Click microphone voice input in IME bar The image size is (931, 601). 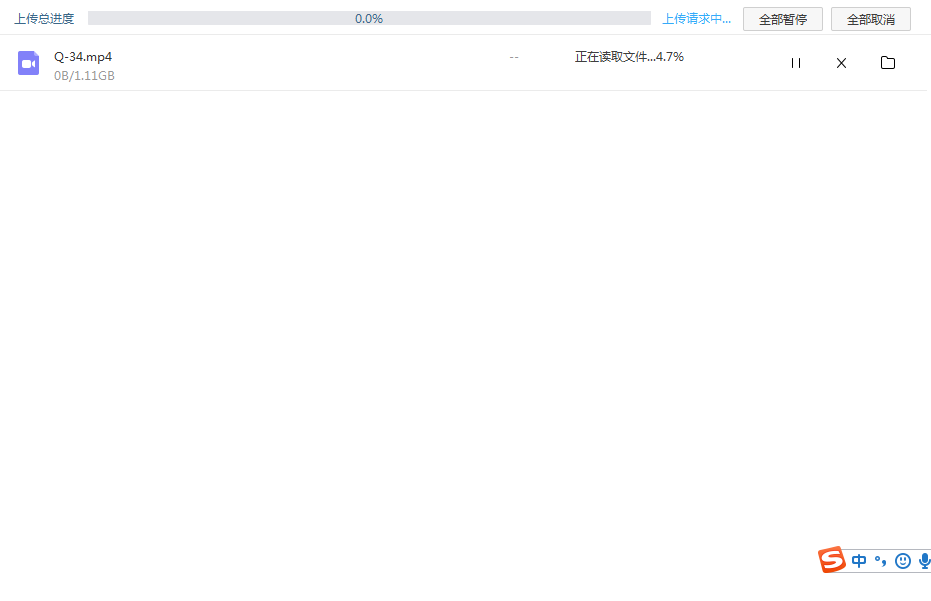pyautogui.click(x=924, y=561)
